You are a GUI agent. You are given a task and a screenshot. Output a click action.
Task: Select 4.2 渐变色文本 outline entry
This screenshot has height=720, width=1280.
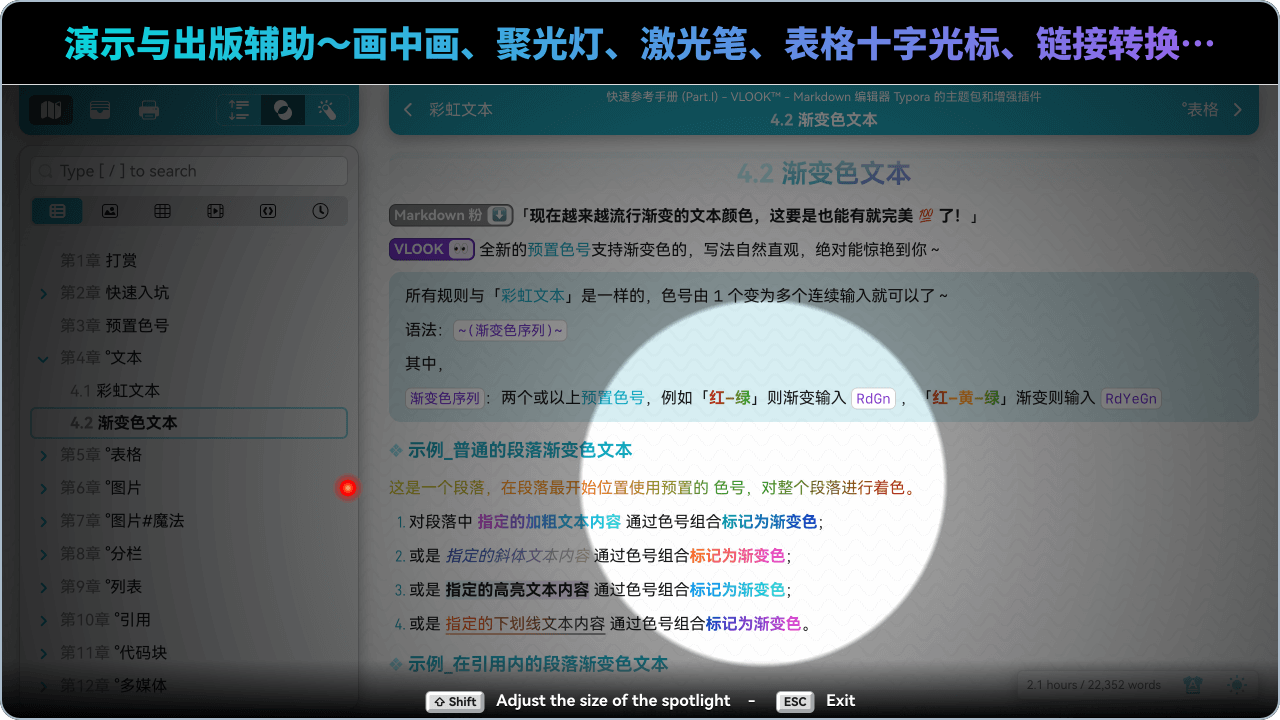coord(189,423)
